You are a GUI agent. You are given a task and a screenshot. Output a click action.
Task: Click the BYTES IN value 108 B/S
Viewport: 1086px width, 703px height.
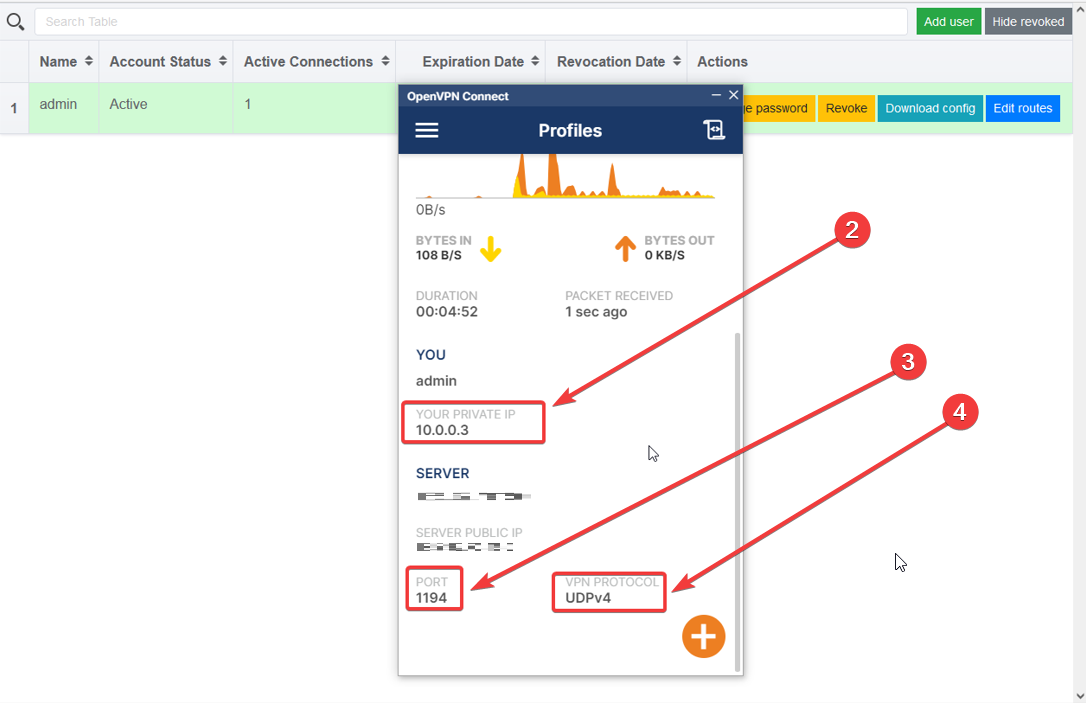pyautogui.click(x=438, y=255)
